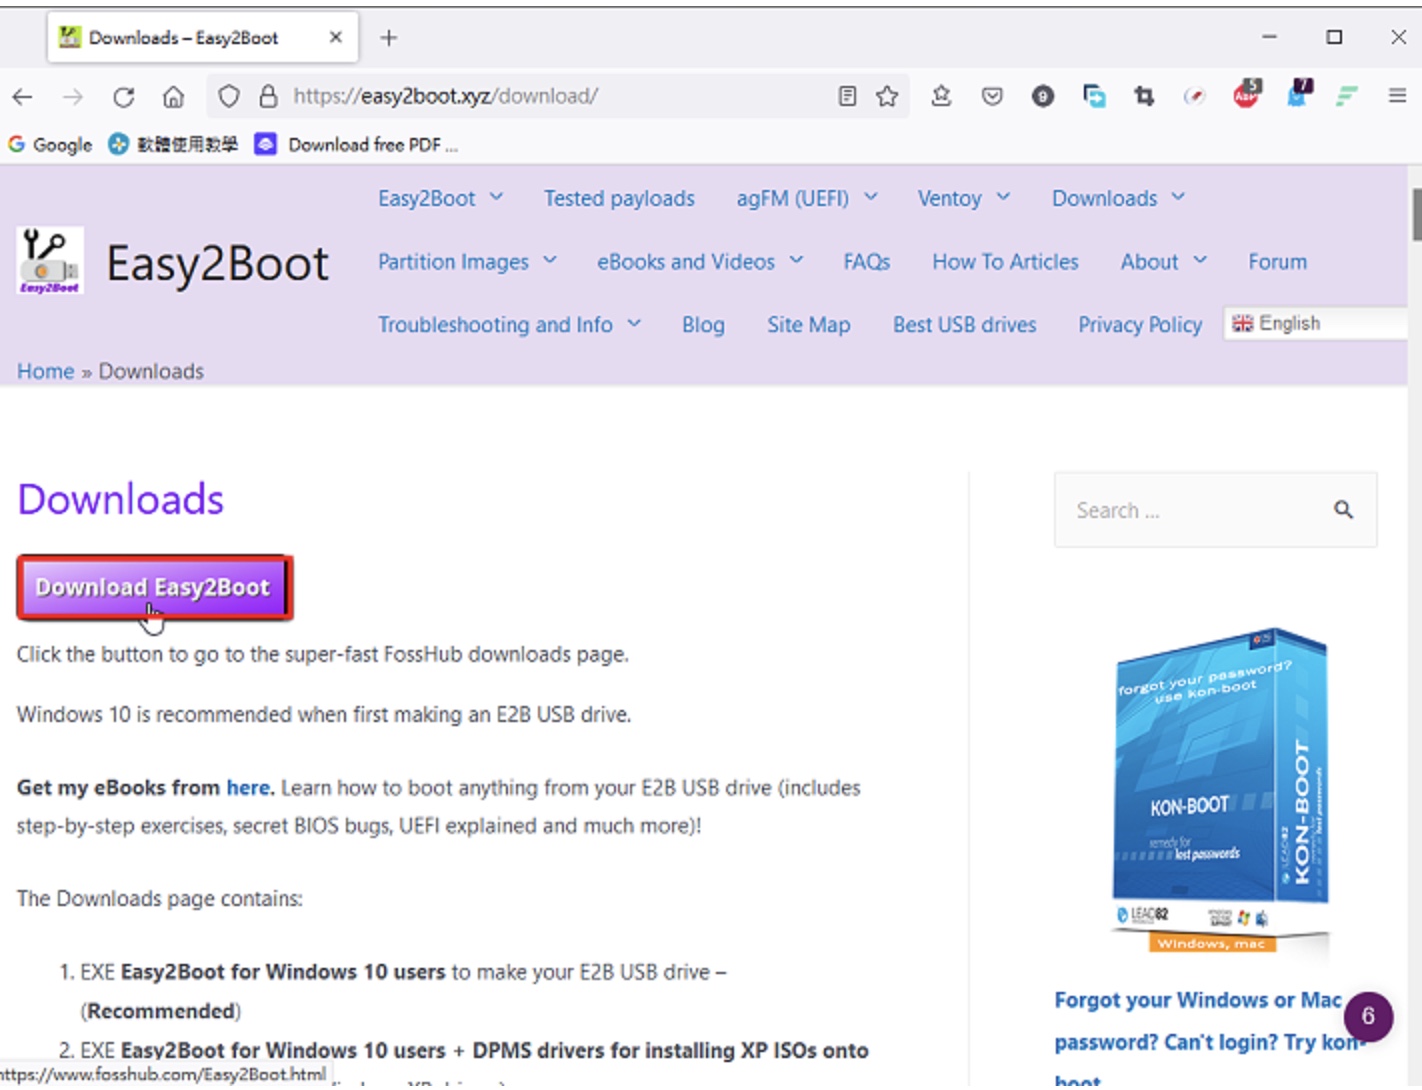Click the Download Easy2Boot button
The height and width of the screenshot is (1090, 1422).
coord(154,587)
